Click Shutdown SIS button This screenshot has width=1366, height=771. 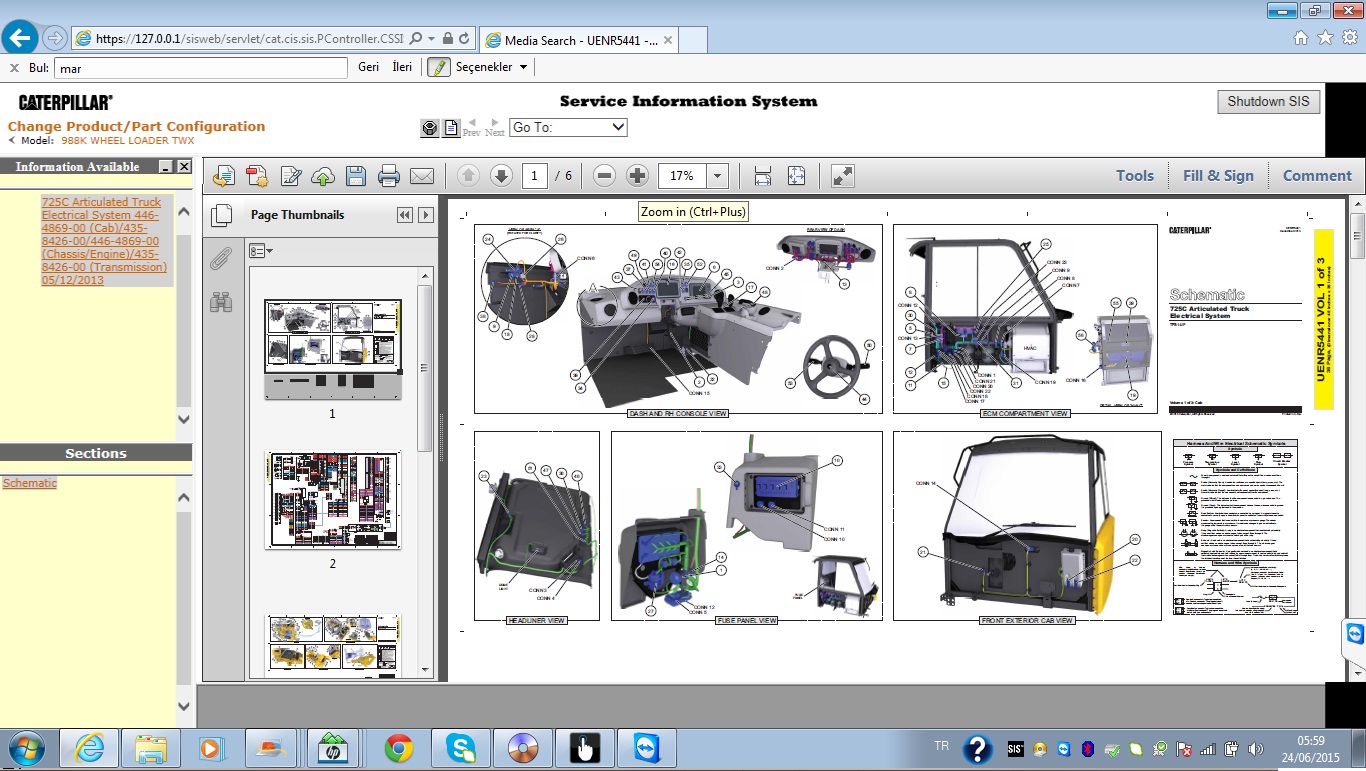(x=1268, y=102)
